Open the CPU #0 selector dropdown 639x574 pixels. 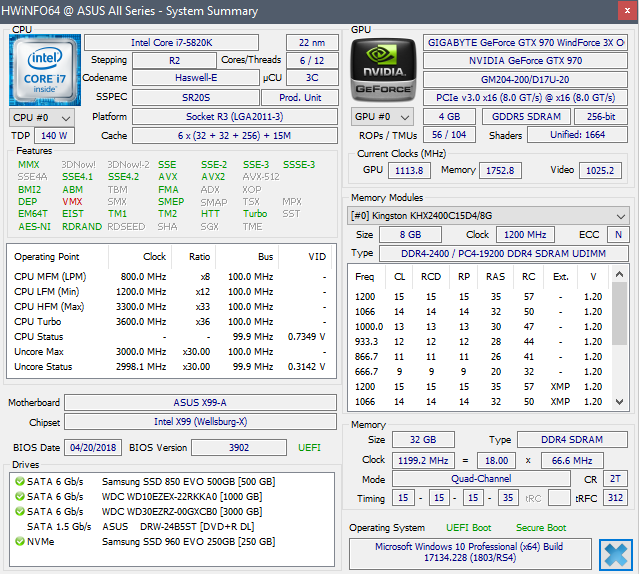[x=42, y=118]
